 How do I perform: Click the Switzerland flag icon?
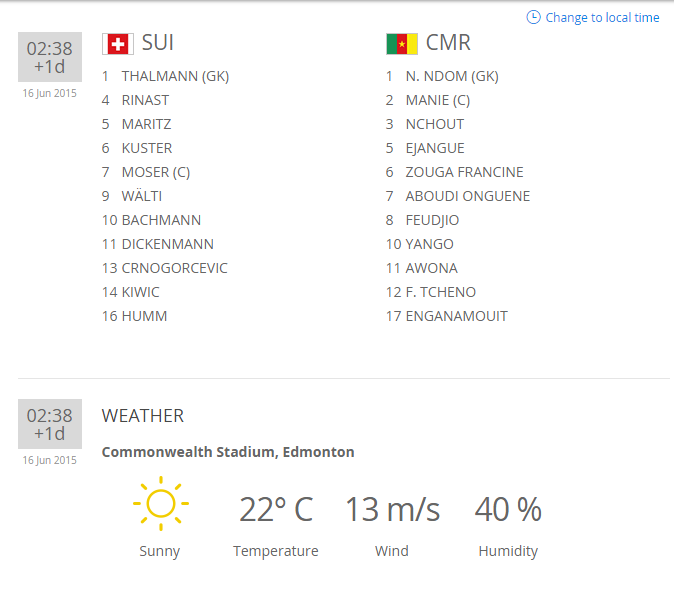coord(117,44)
